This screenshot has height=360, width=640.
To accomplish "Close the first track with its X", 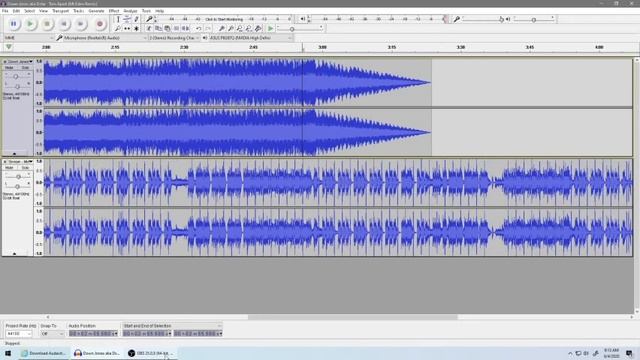I will point(5,62).
